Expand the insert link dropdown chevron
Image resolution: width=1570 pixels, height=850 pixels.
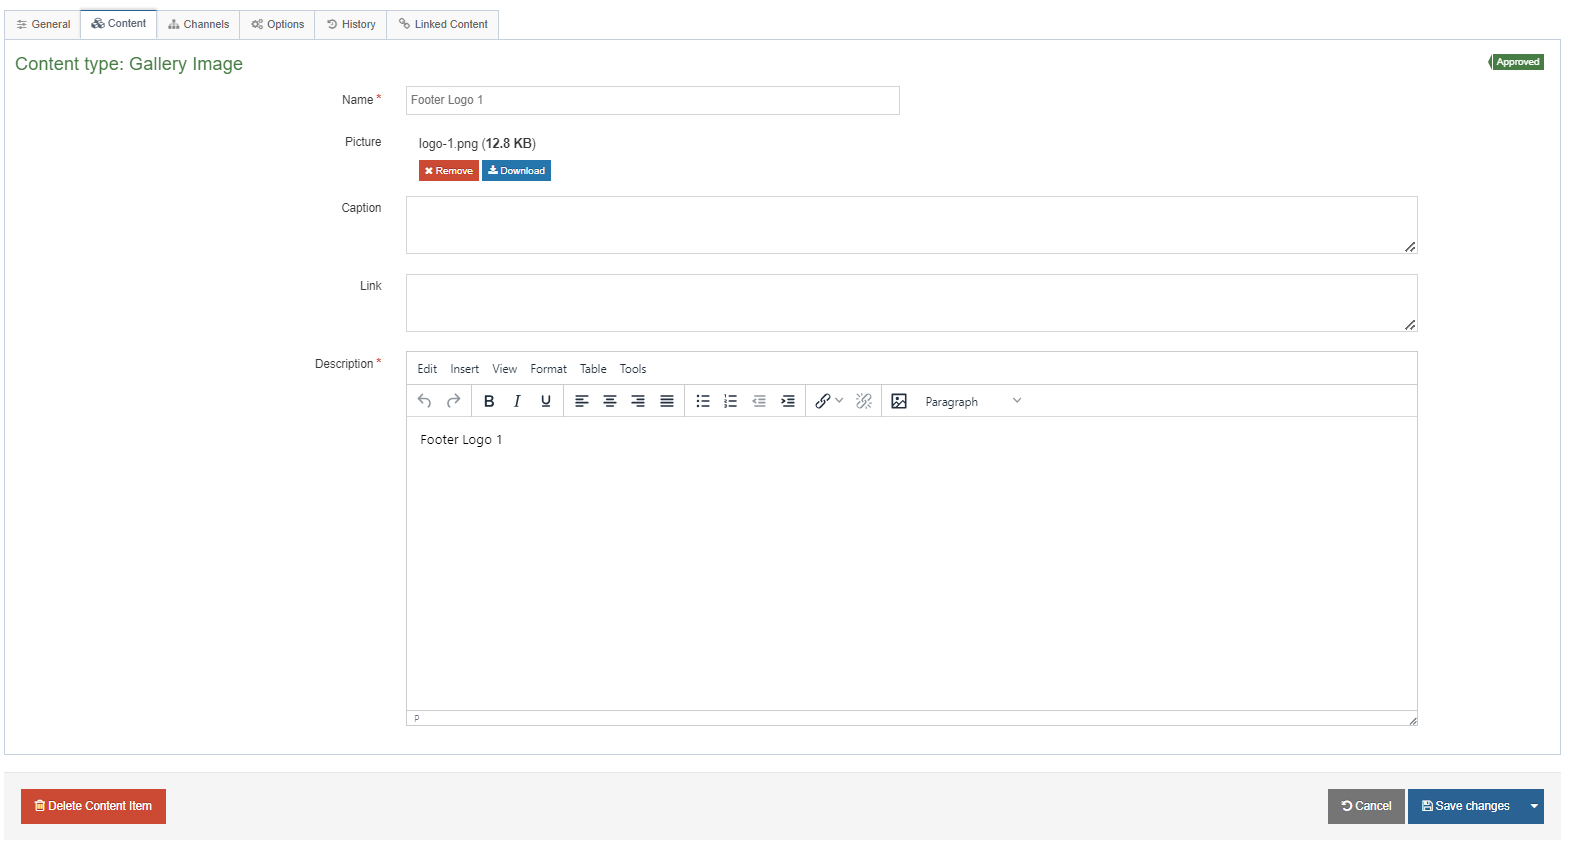coord(839,401)
